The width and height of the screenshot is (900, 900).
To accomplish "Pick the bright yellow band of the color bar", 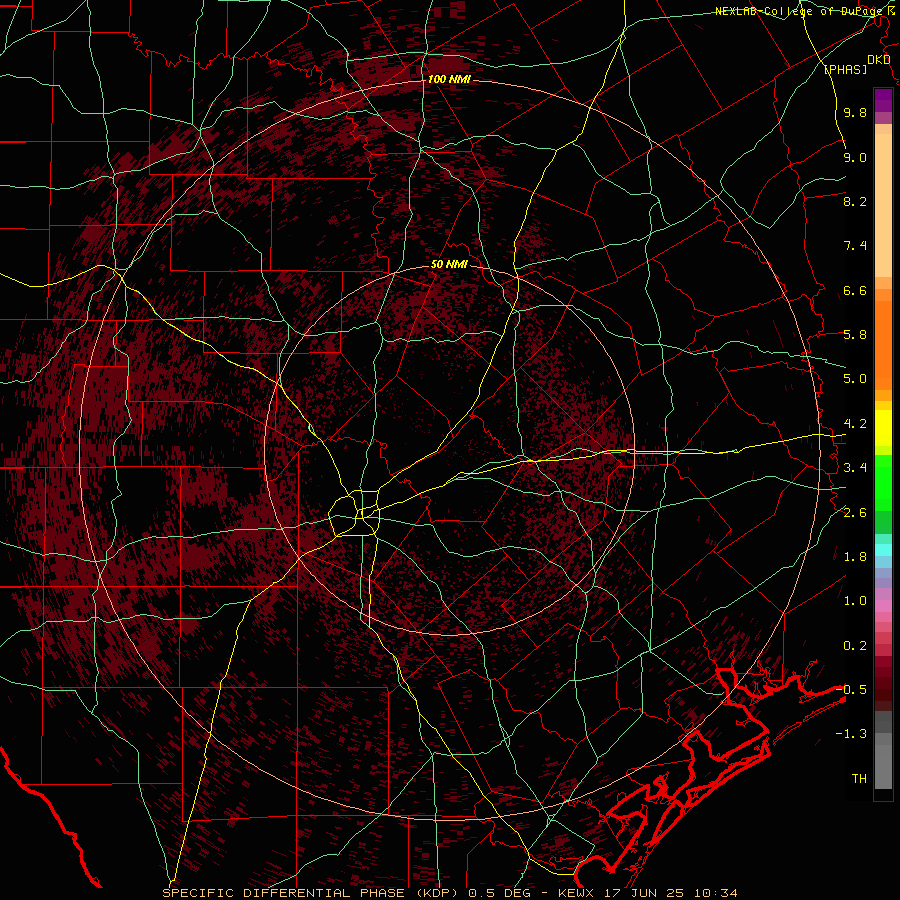I will pos(883,428).
